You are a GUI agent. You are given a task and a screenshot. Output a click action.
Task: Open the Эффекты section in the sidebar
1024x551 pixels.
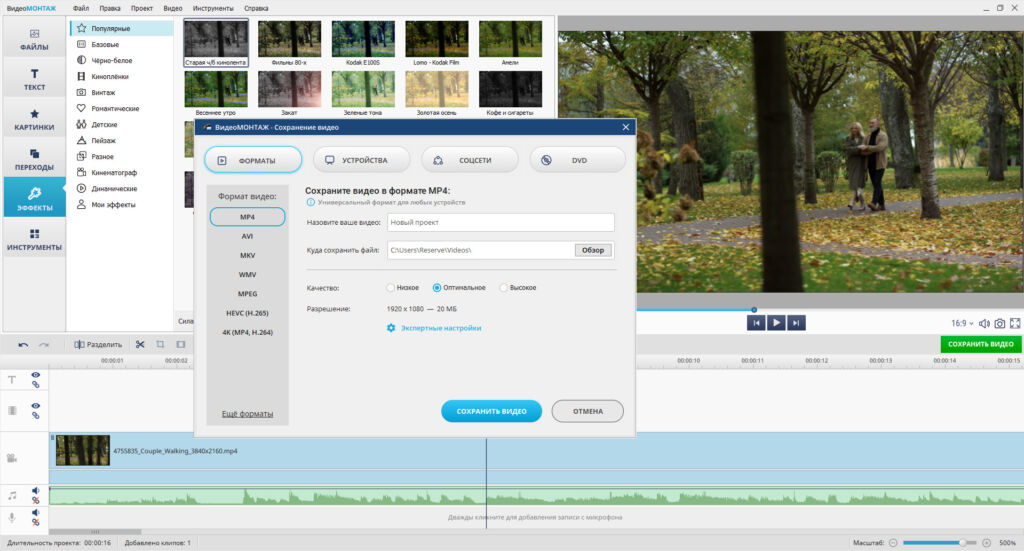(x=34, y=198)
